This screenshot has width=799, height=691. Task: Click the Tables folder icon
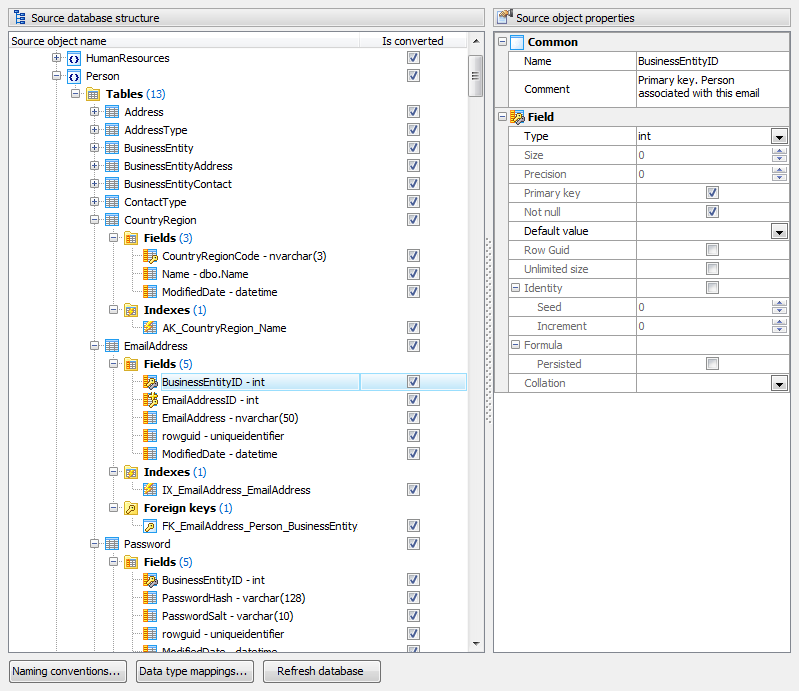[93, 94]
